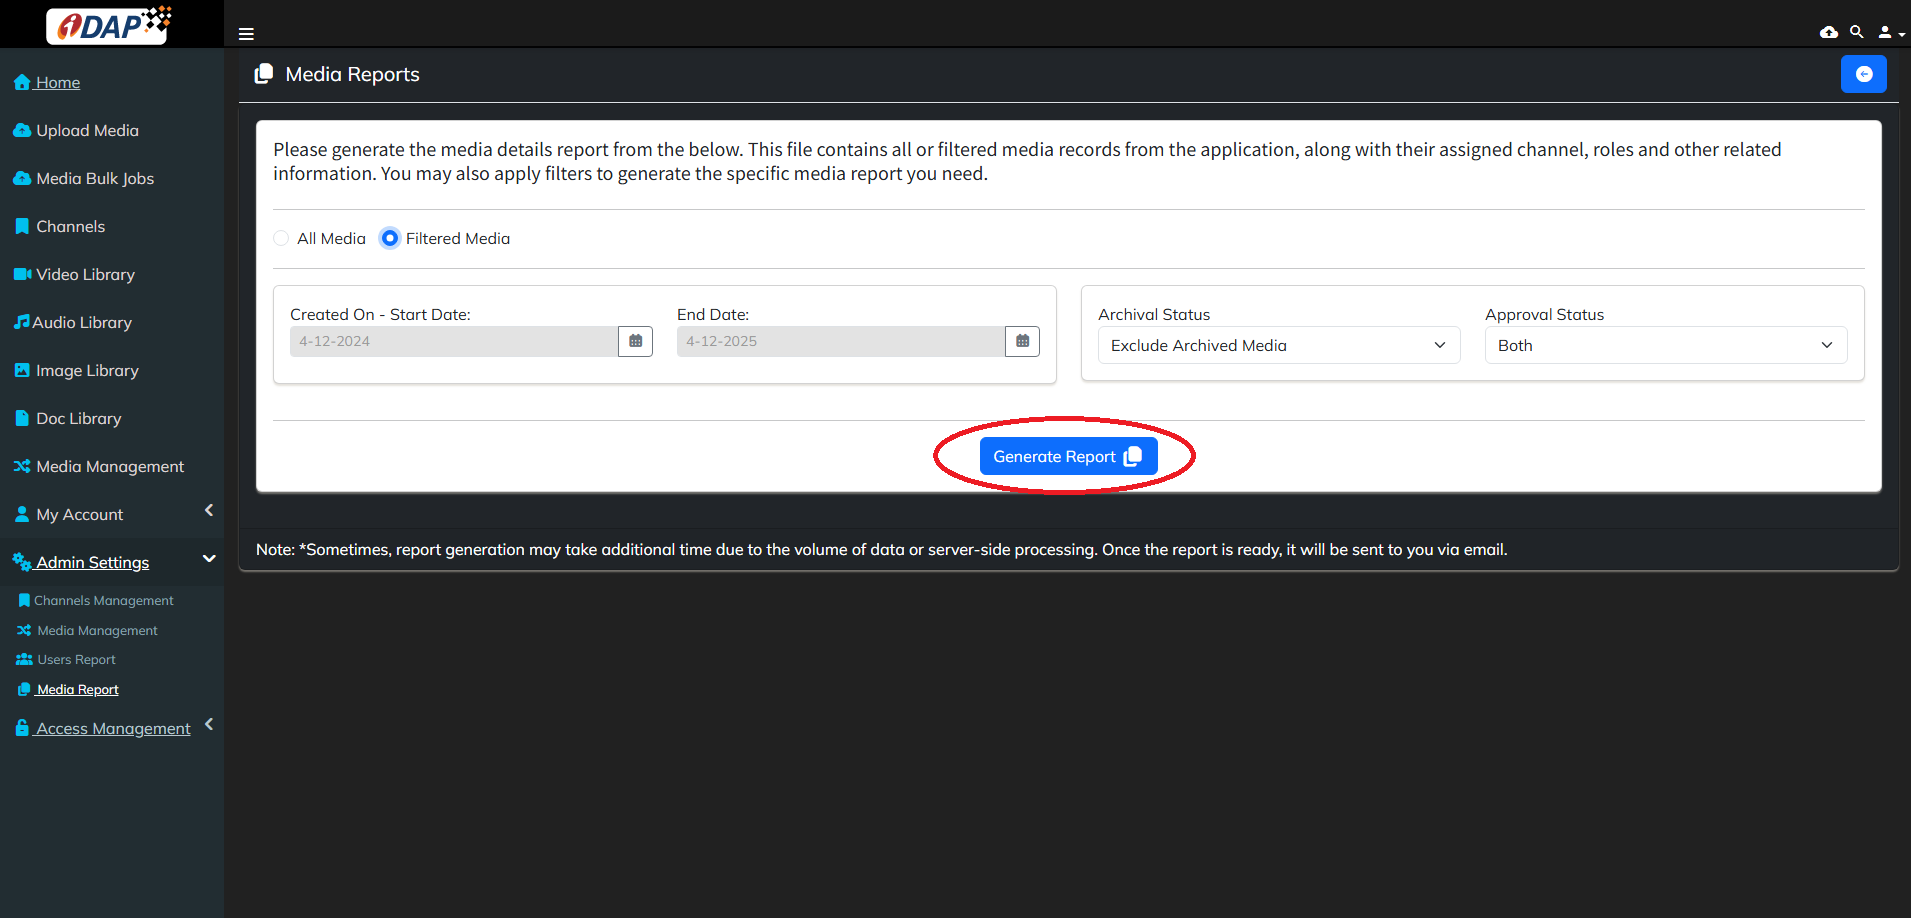This screenshot has width=1911, height=918.
Task: Open the Start Date calendar picker
Action: [635, 341]
